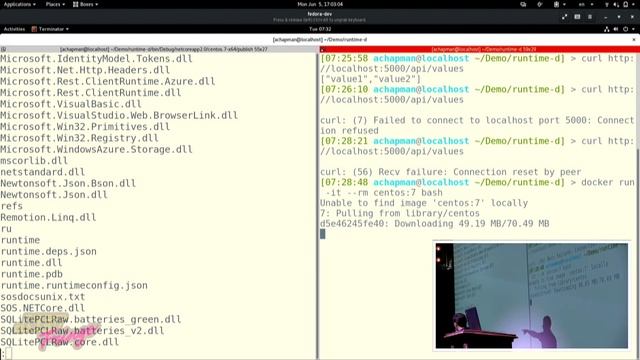Click 'd5e46245fe40: Downloading' progress line
The height and width of the screenshot is (360, 640).
435,224
